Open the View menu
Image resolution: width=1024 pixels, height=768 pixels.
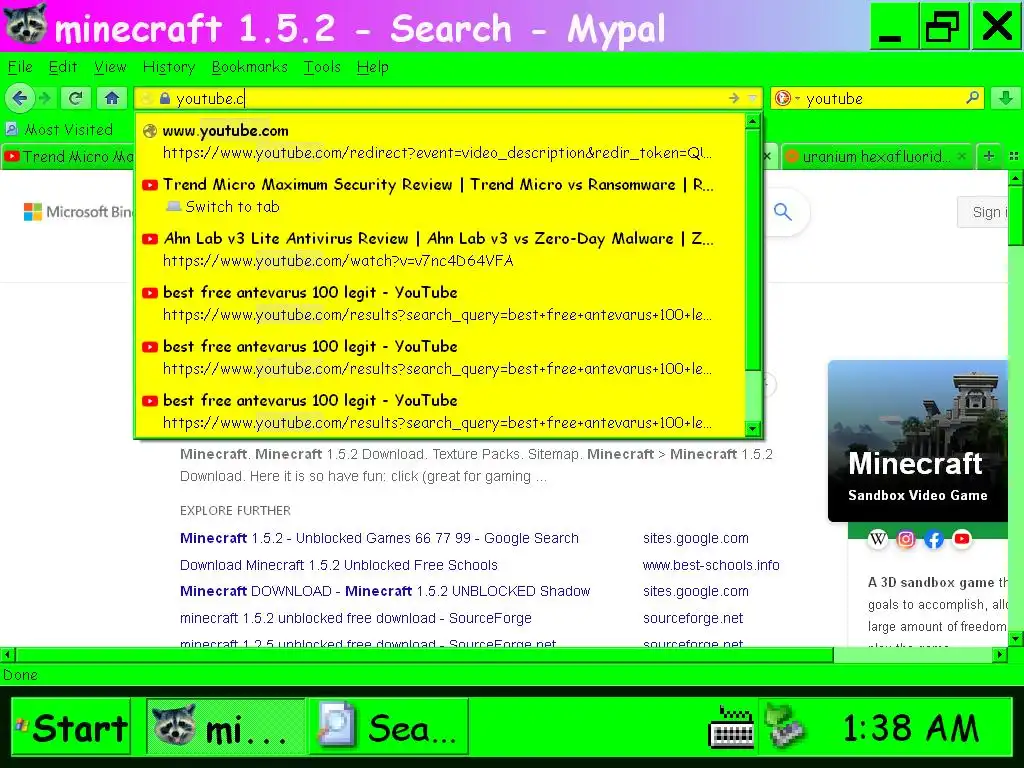pos(110,67)
